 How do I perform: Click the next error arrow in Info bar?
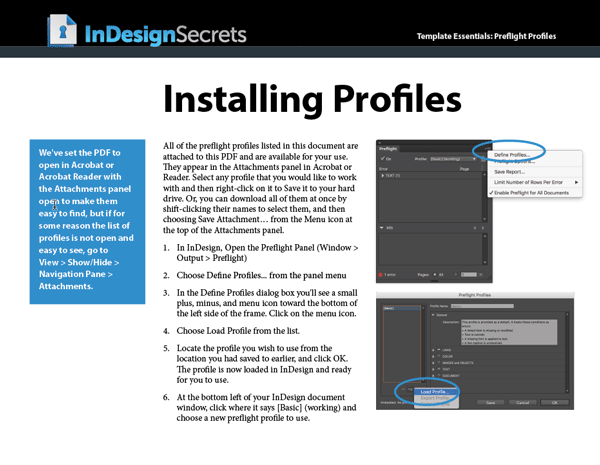pos(483,228)
